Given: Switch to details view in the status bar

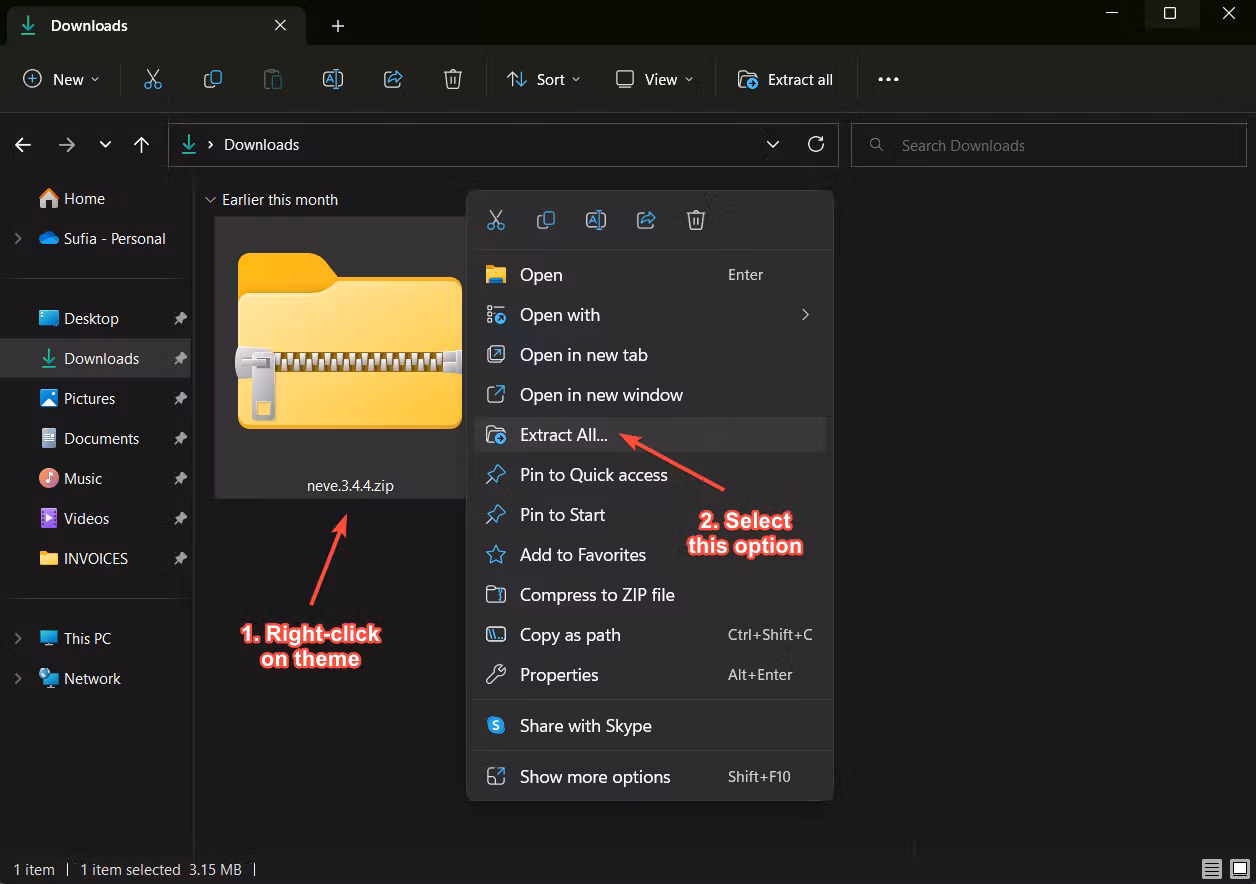Looking at the screenshot, I should [1209, 869].
